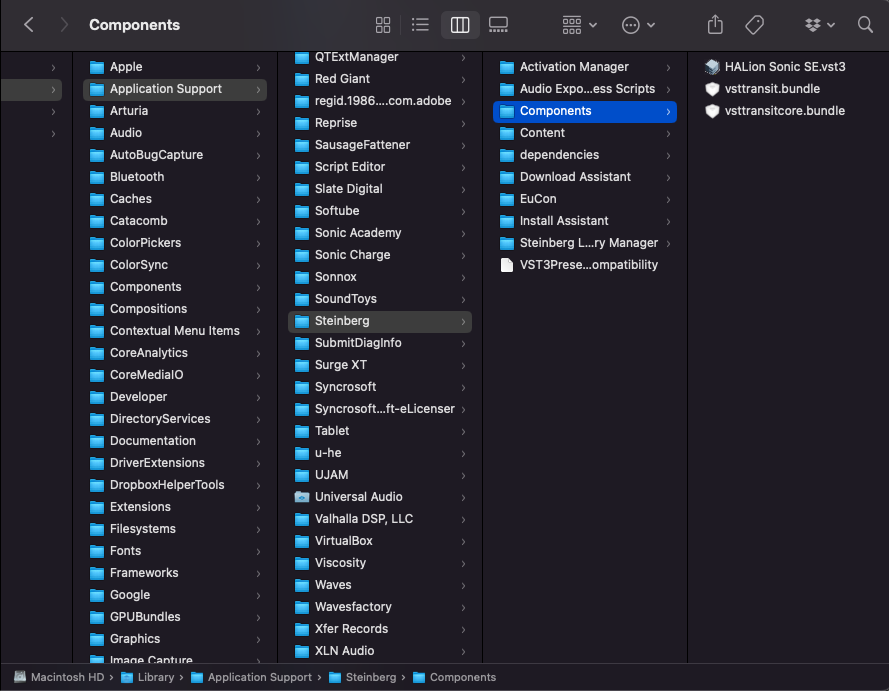Toggle column view in toolbar
The image size is (889, 691).
click(460, 25)
